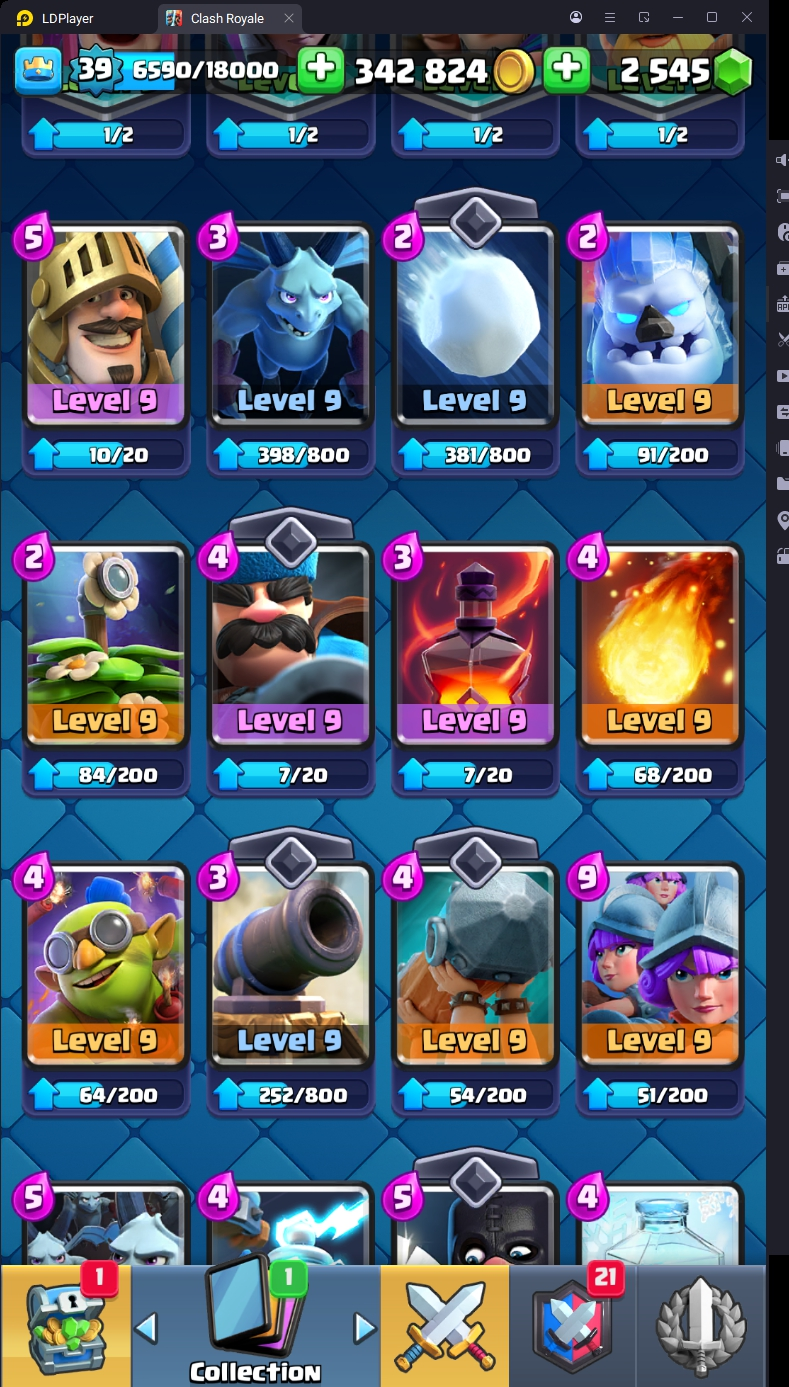Tap the blue crown trophy icon

coord(38,70)
